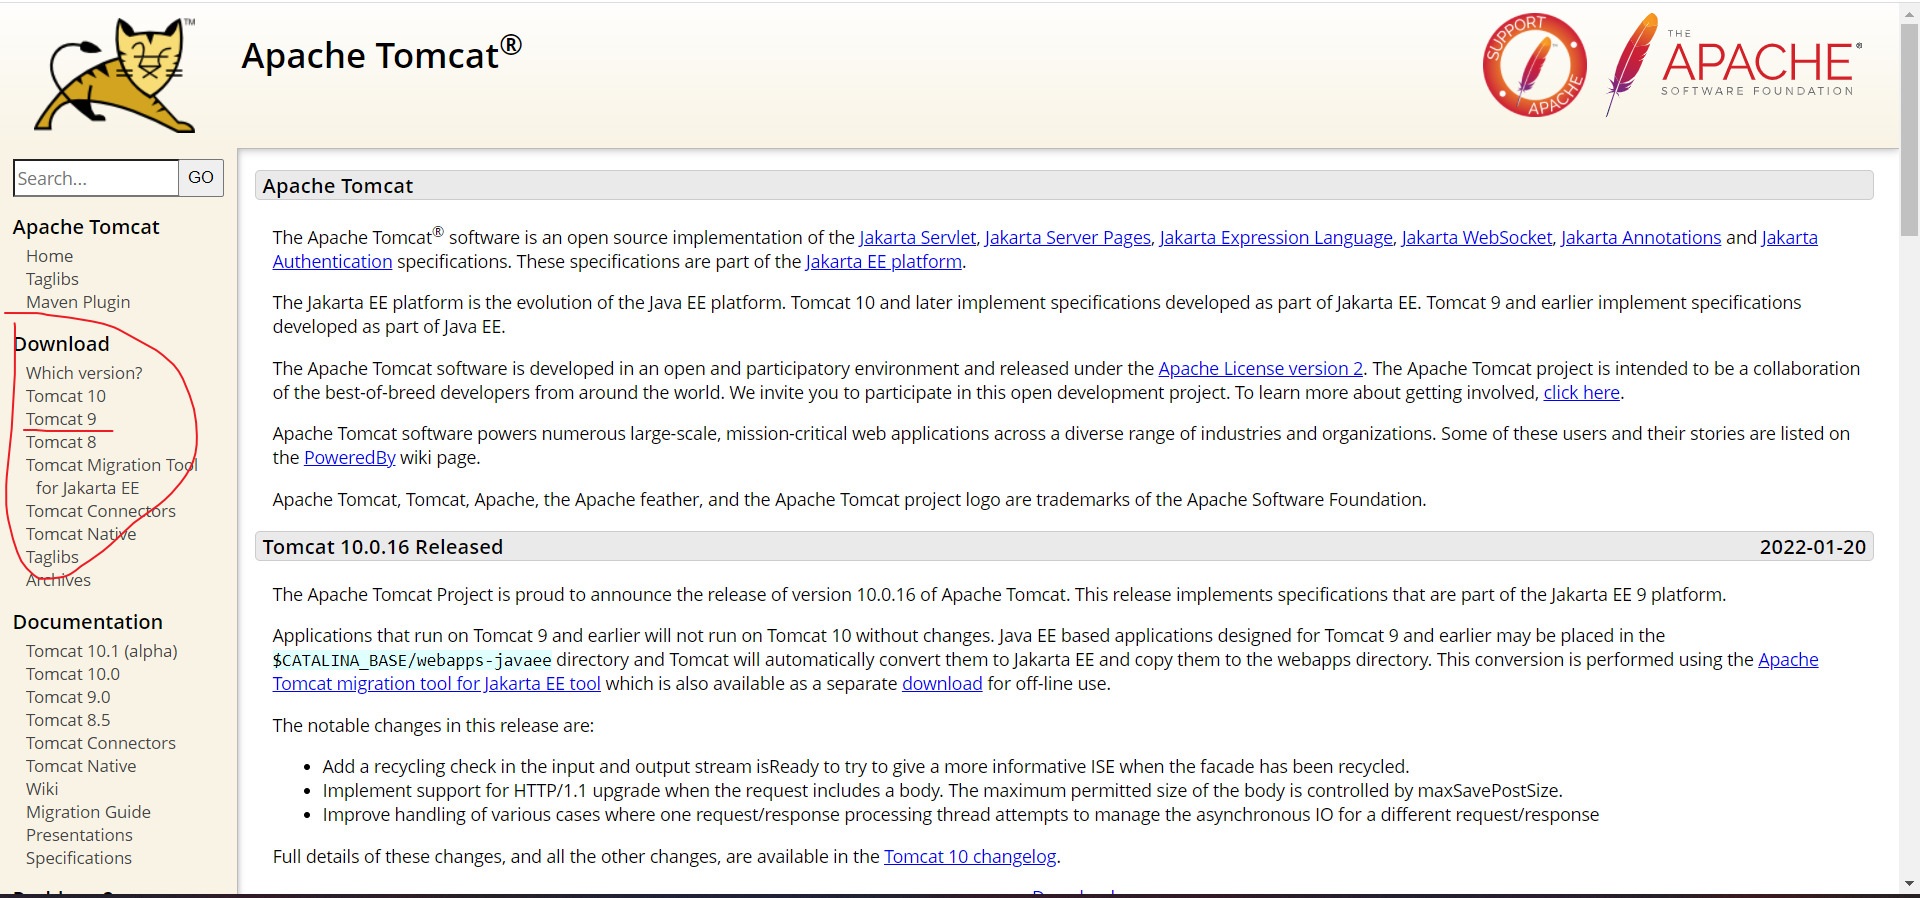Open the Tomcat 10 download link
The width and height of the screenshot is (1920, 898).
(66, 396)
